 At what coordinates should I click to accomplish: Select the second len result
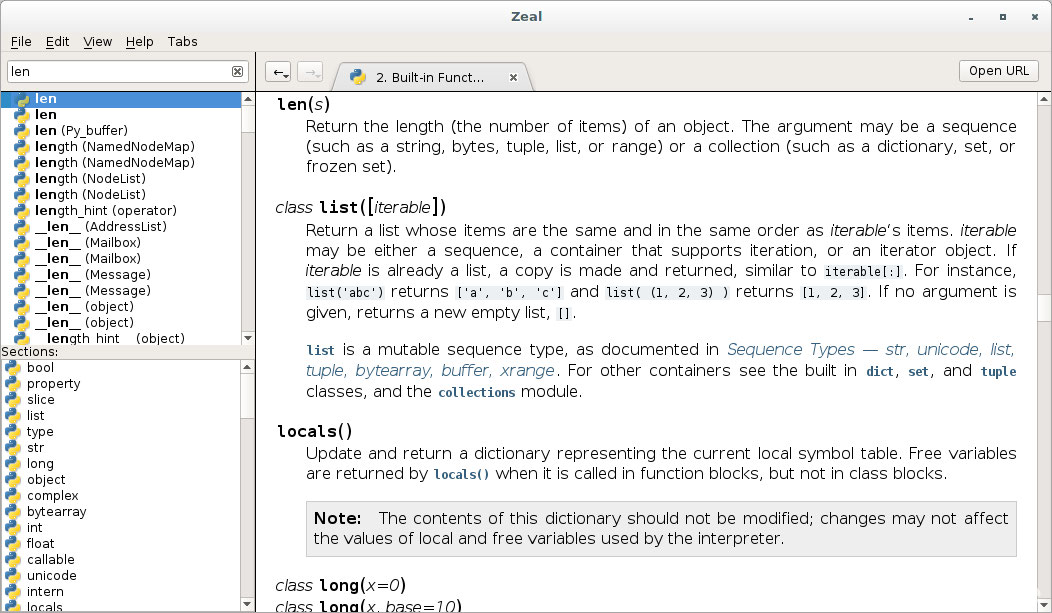[x=121, y=115]
